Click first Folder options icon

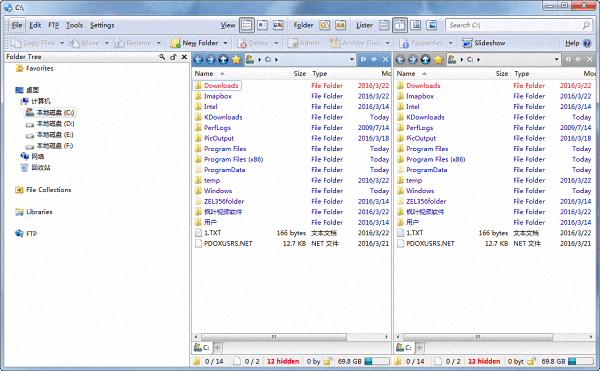click(324, 25)
